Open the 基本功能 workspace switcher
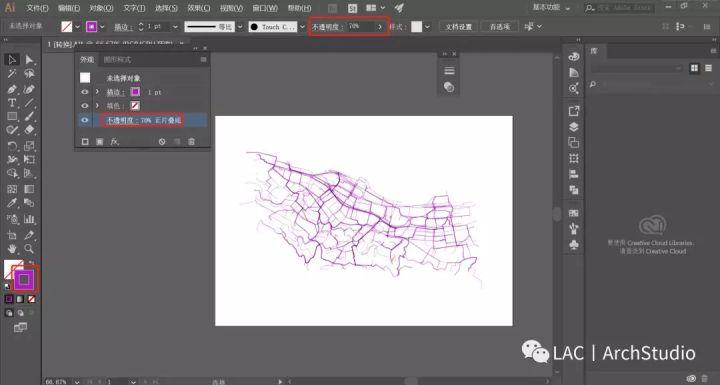 pyautogui.click(x=551, y=8)
